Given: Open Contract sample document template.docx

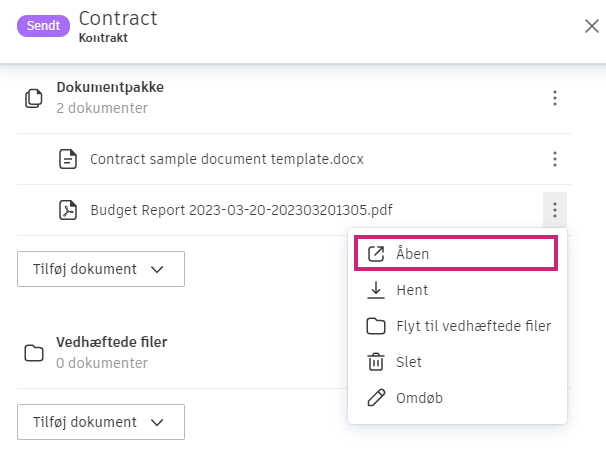Looking at the screenshot, I should (x=226, y=159).
